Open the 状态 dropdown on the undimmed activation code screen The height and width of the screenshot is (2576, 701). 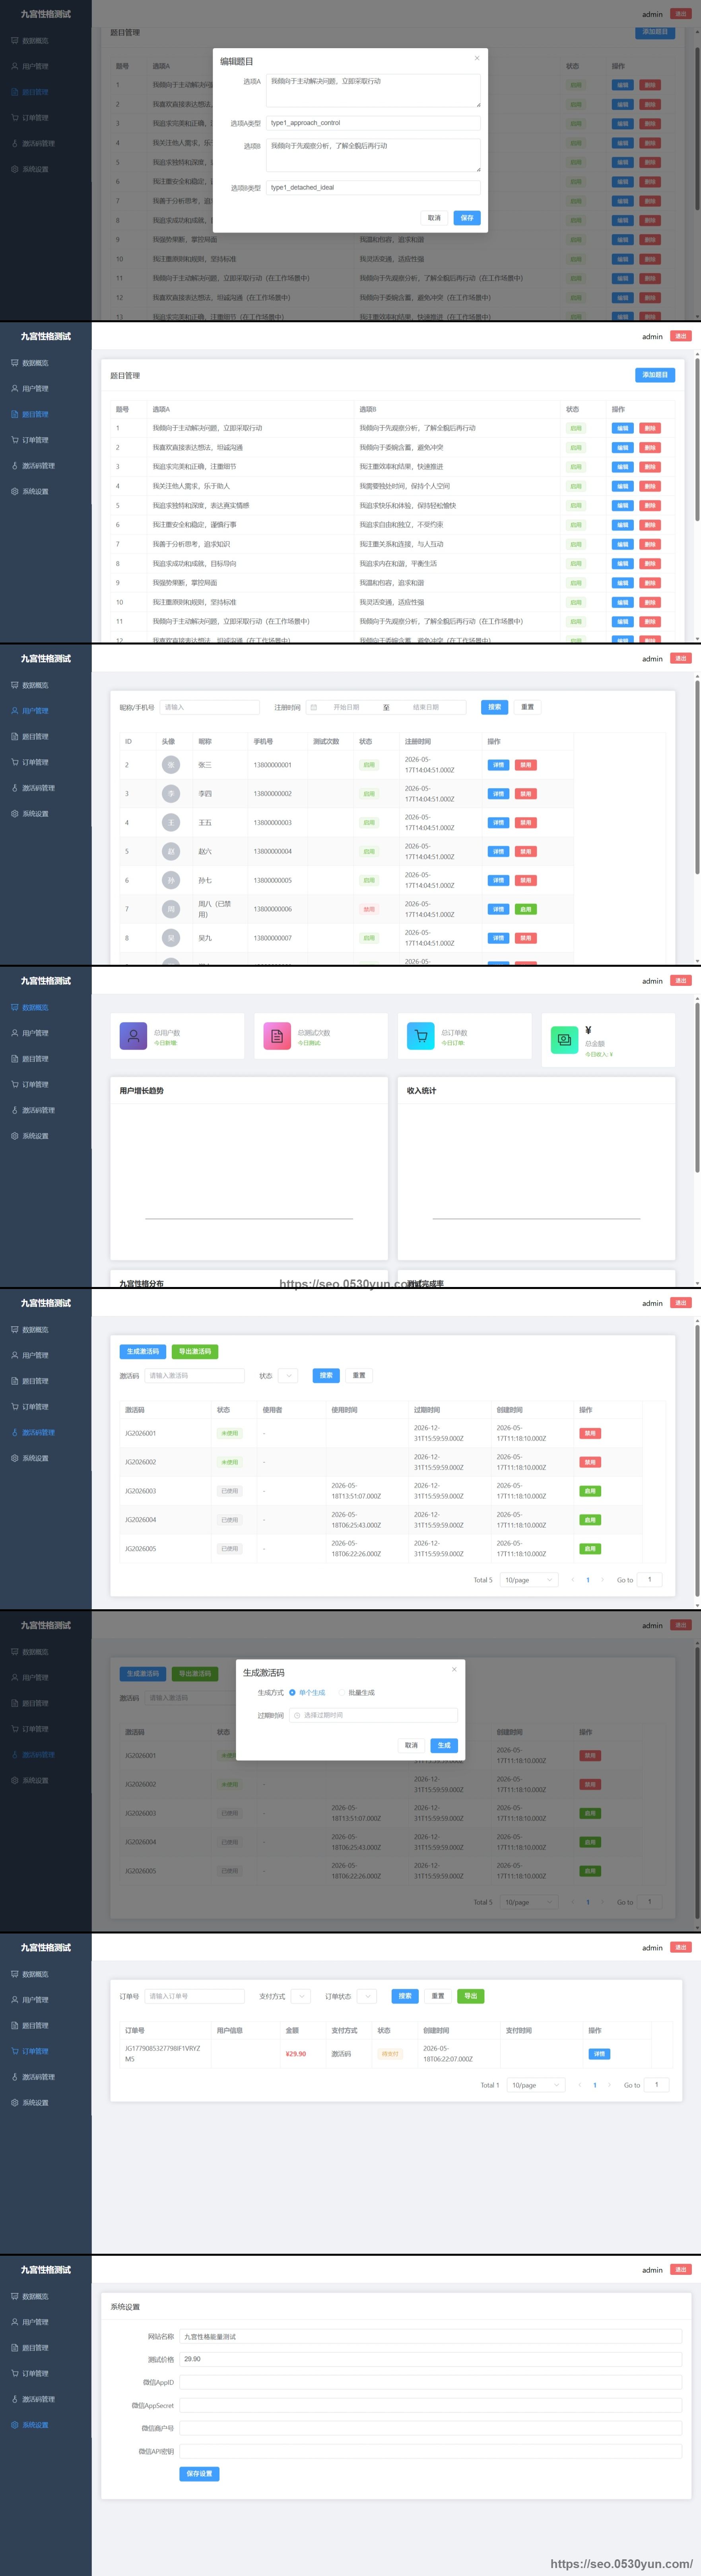click(288, 1376)
